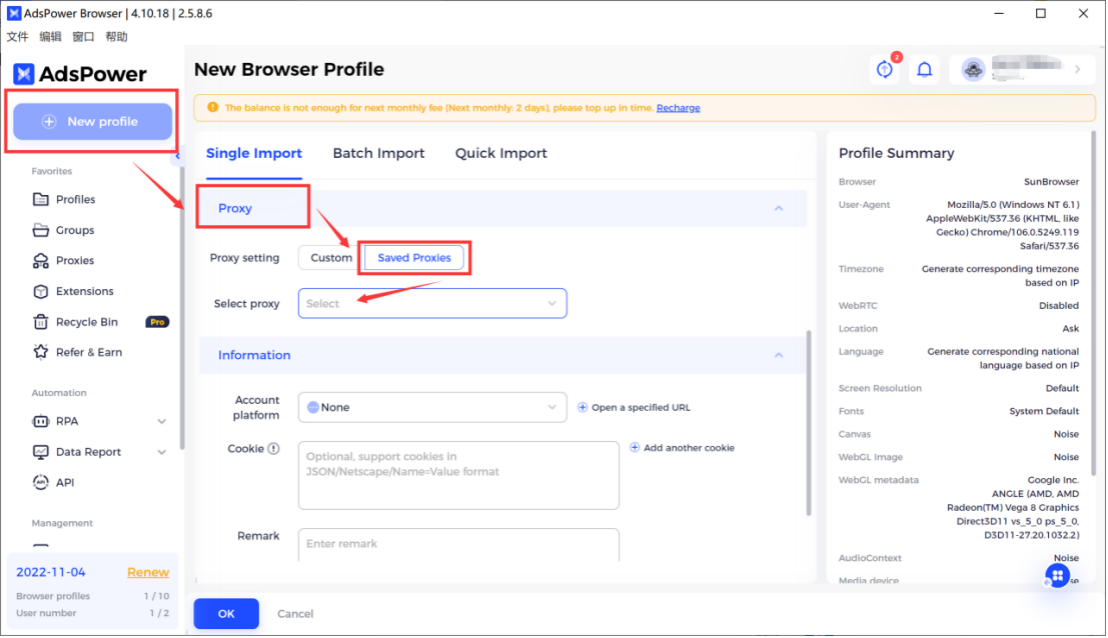1108x638 pixels.
Task: Switch to the Single Import tab
Action: [254, 153]
